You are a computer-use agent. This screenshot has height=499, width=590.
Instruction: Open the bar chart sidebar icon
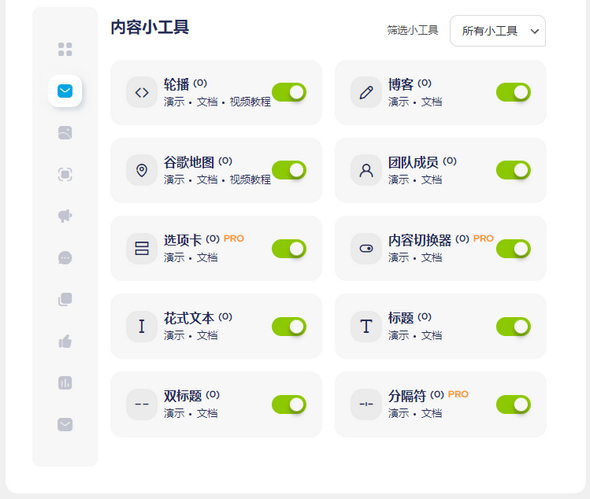point(65,383)
